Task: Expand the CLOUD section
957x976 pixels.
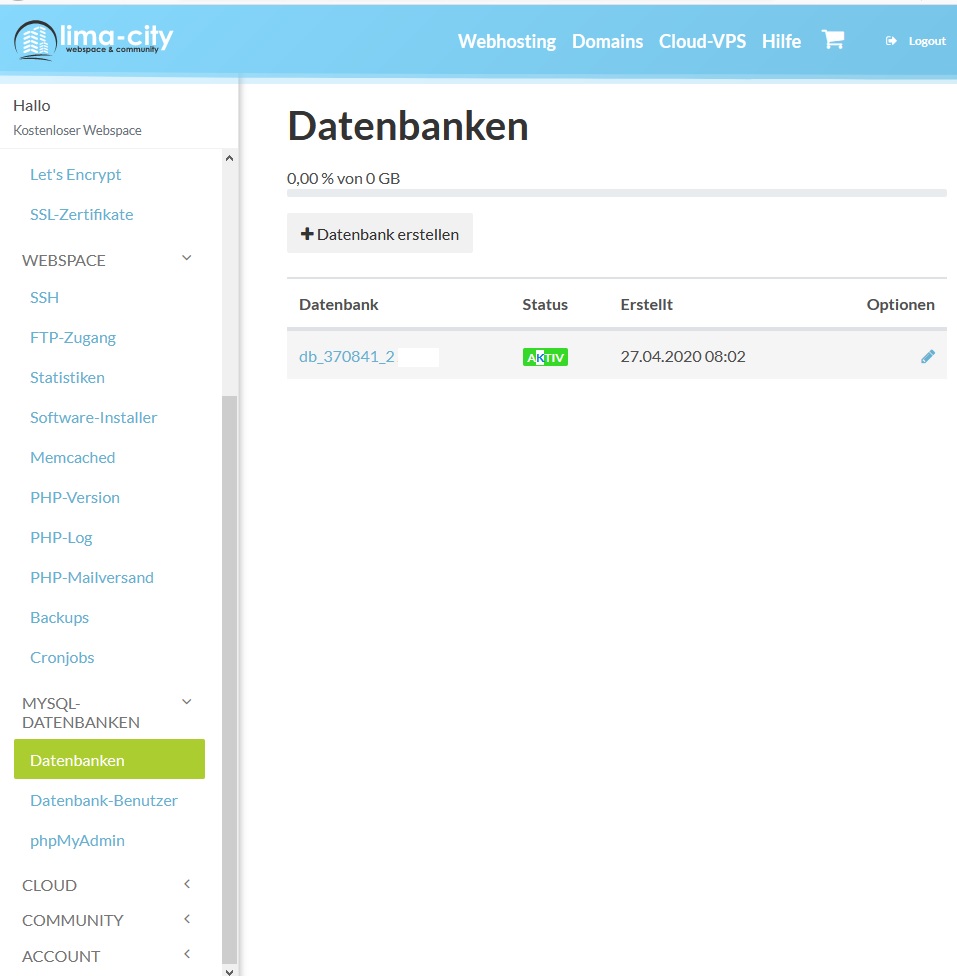Action: pyautogui.click(x=186, y=884)
